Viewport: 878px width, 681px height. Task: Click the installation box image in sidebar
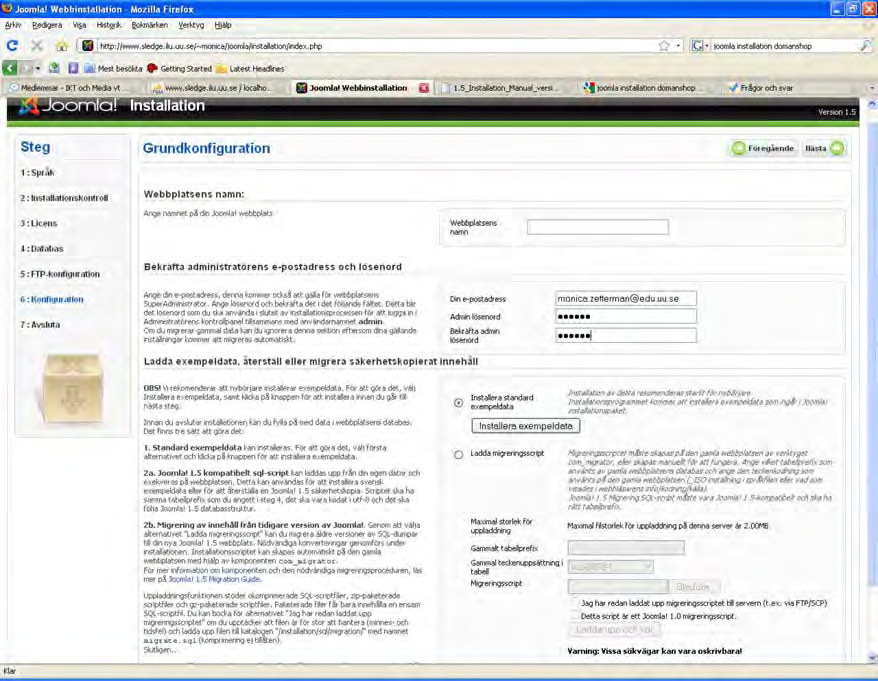coord(72,388)
